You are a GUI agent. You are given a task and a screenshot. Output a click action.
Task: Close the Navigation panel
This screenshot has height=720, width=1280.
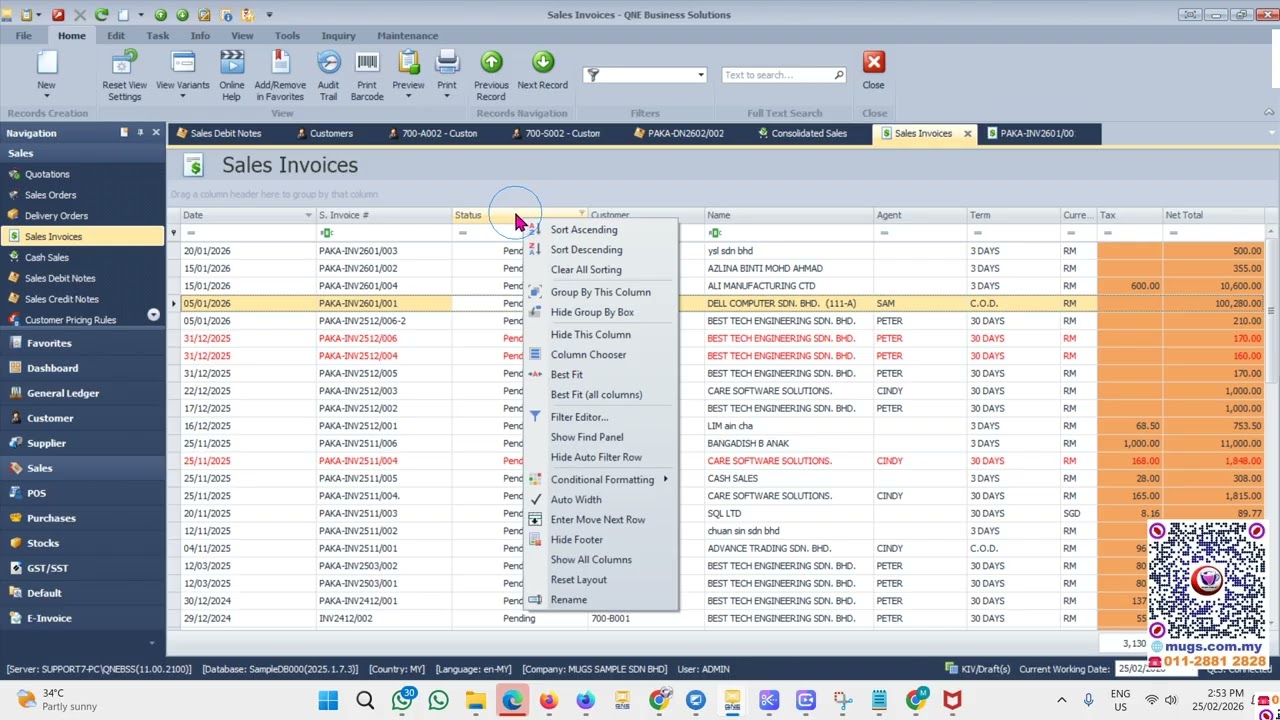156,133
